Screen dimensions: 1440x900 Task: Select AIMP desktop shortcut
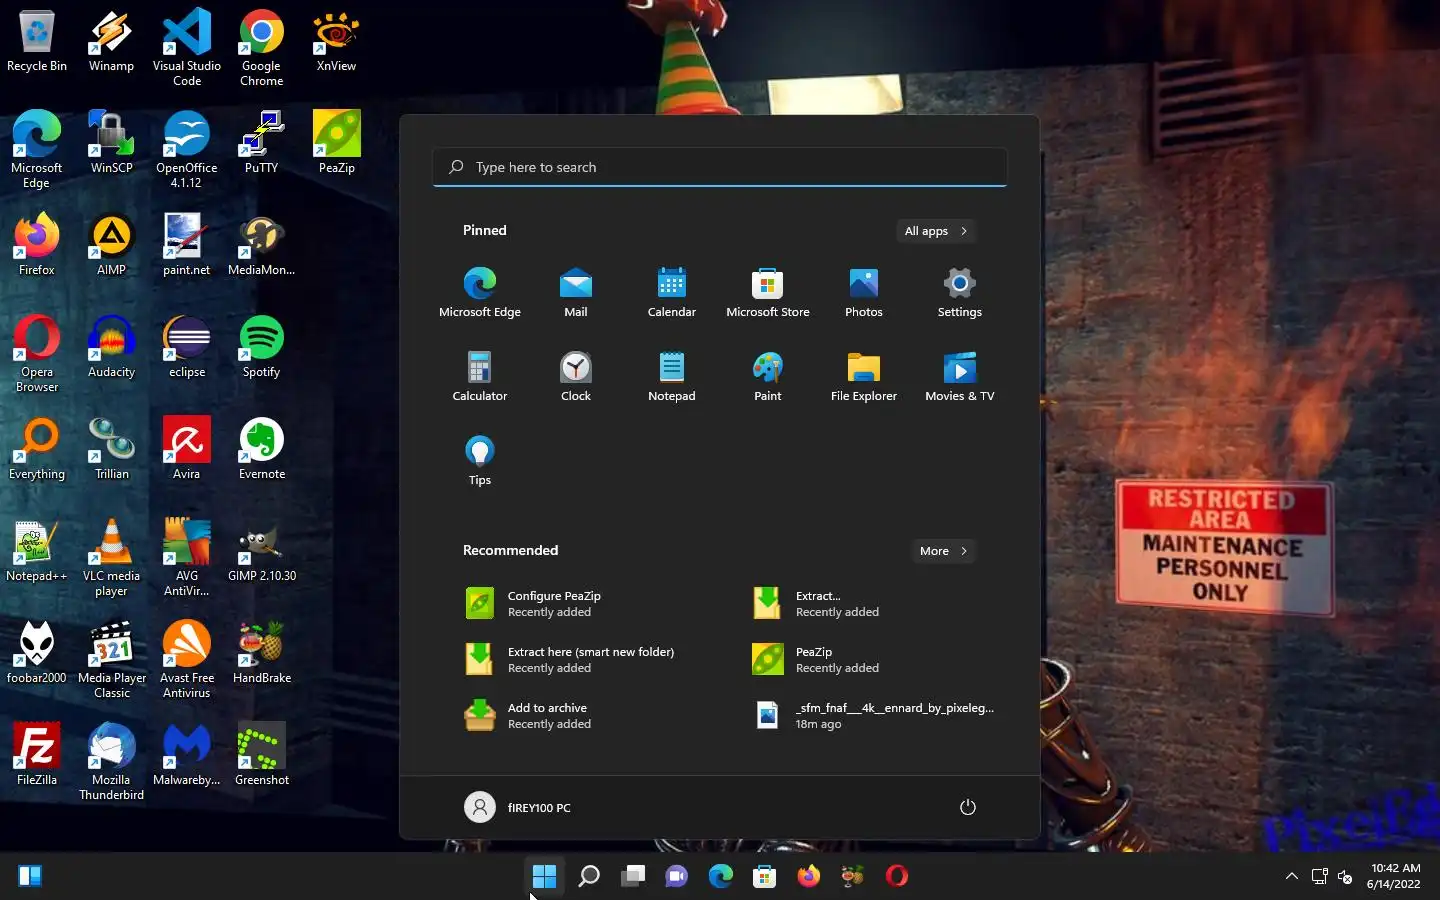click(x=111, y=245)
